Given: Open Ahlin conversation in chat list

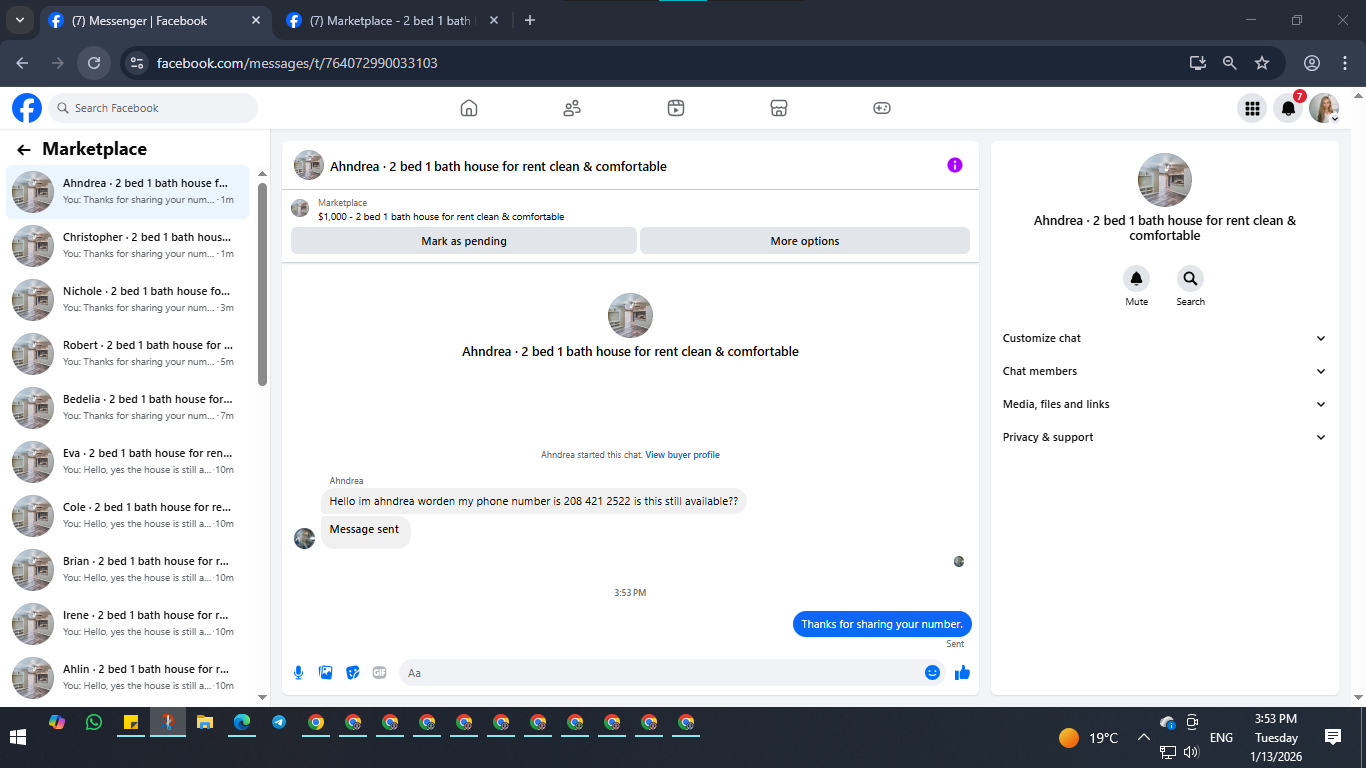Looking at the screenshot, I should coord(128,678).
